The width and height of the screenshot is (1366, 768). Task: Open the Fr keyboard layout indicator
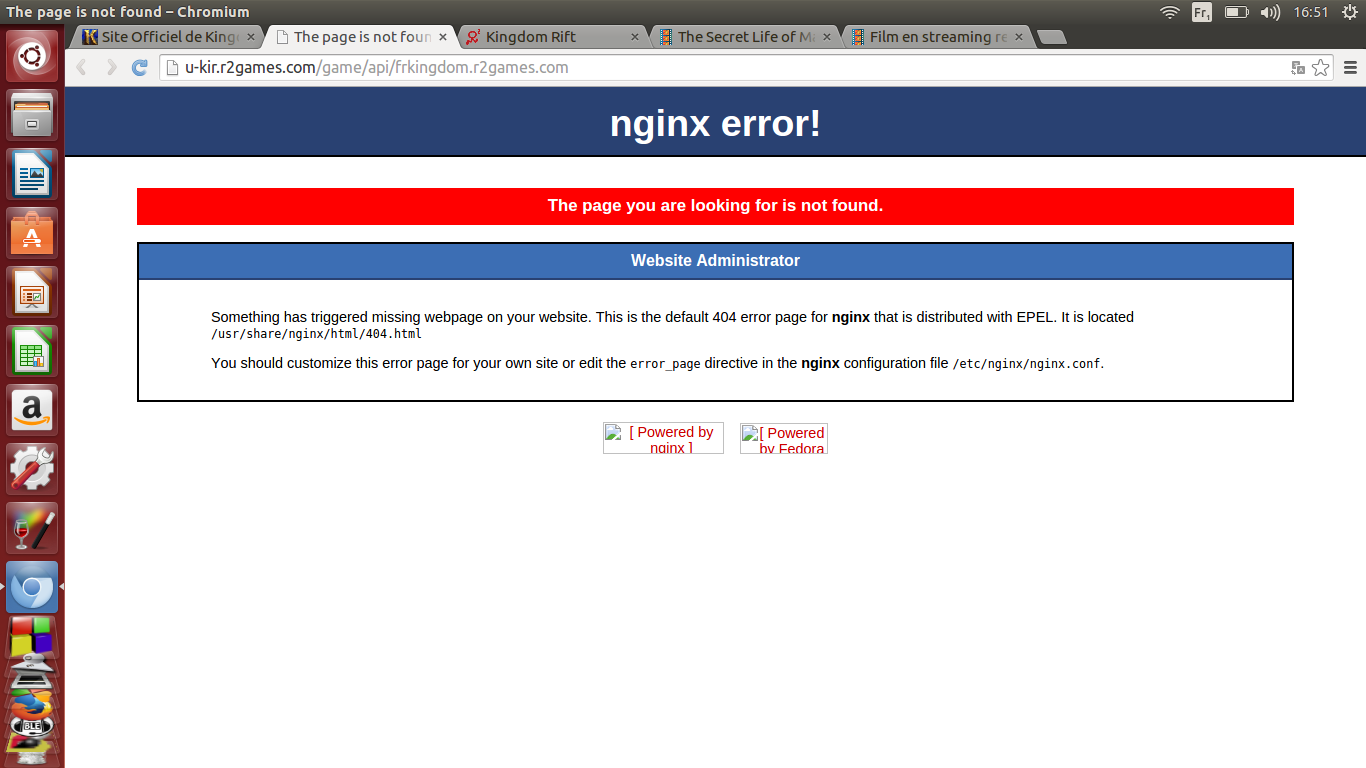1202,12
